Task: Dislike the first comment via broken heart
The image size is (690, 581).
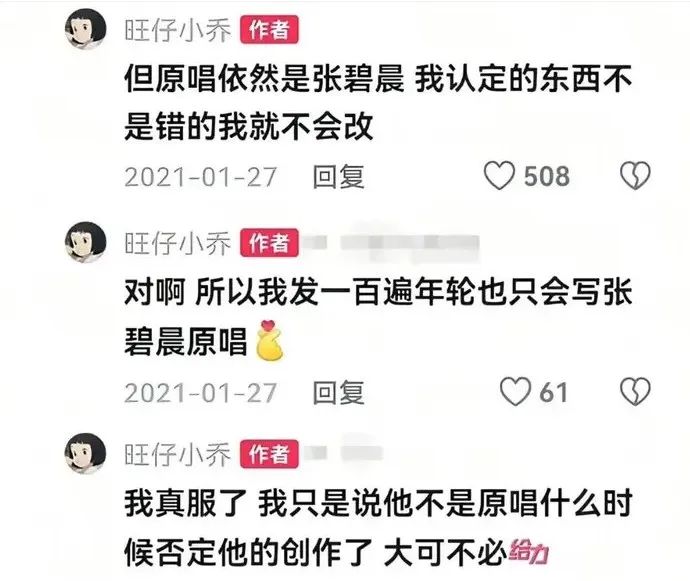Action: (635, 176)
